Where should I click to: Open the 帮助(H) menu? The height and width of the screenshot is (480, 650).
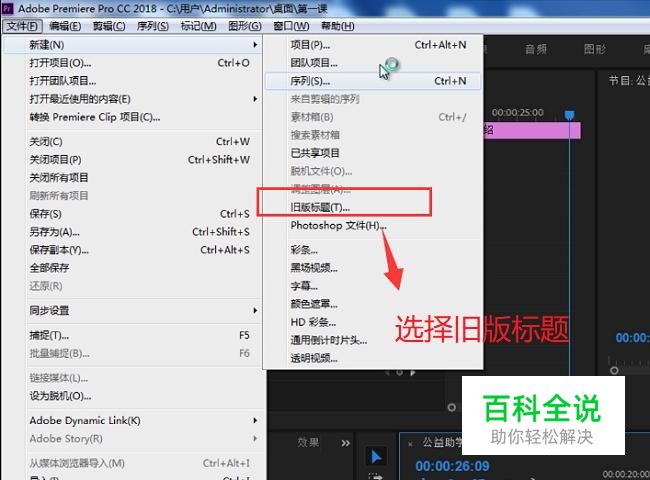pyautogui.click(x=337, y=26)
